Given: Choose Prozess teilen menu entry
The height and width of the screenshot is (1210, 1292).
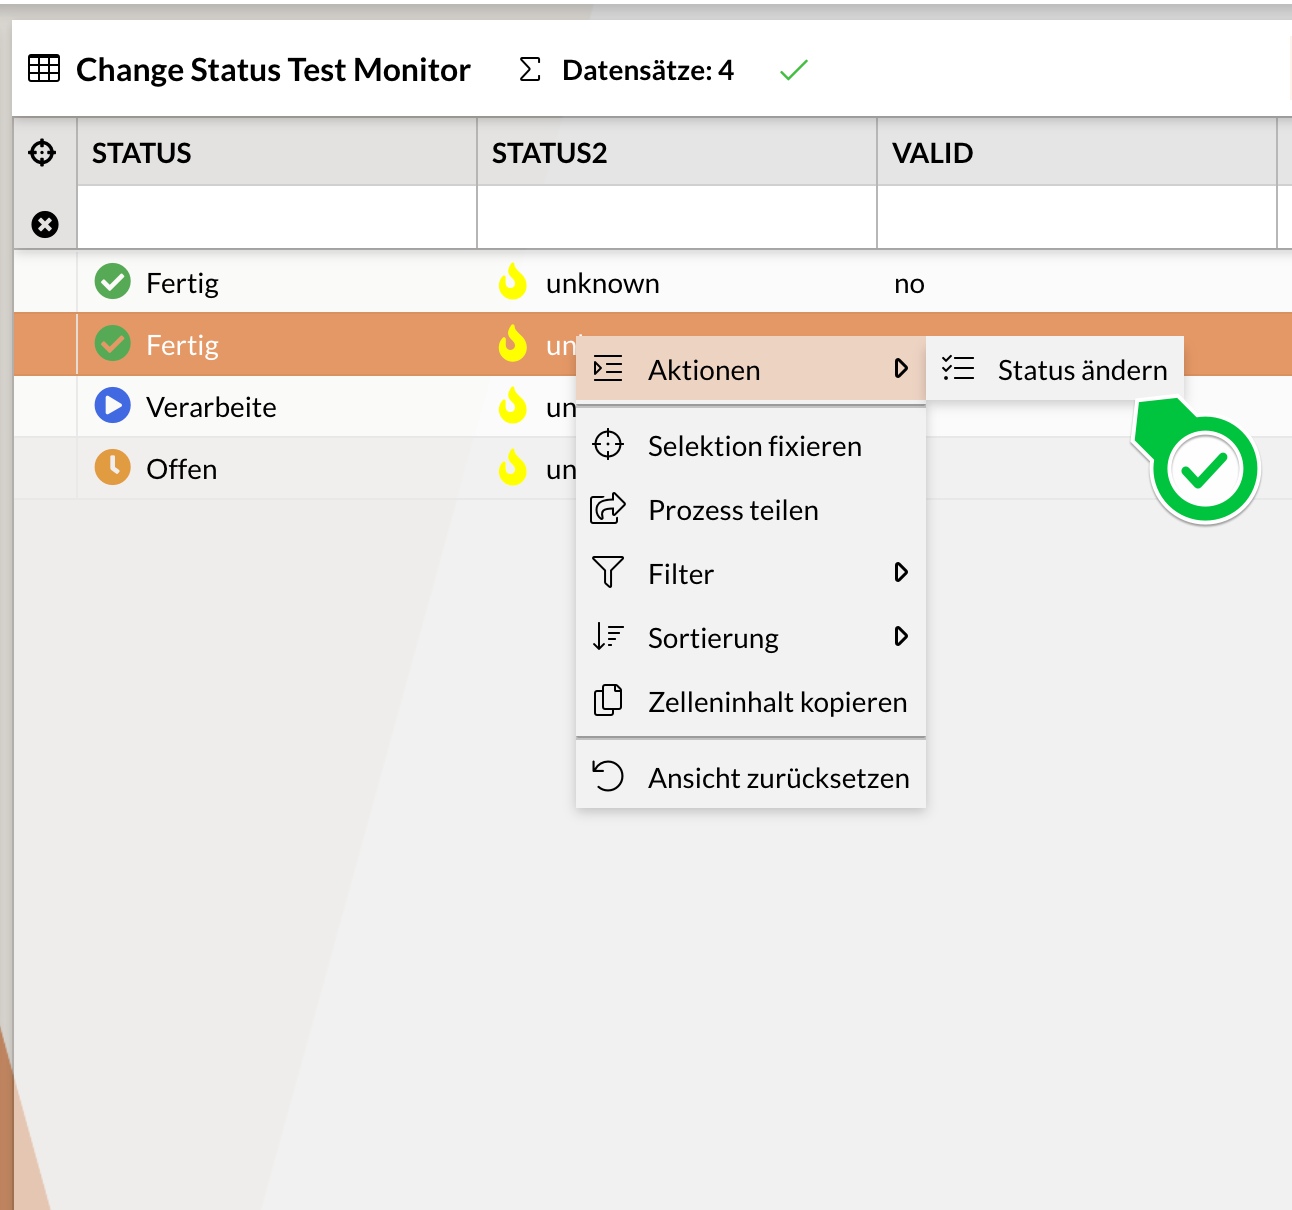Looking at the screenshot, I should tap(733, 510).
